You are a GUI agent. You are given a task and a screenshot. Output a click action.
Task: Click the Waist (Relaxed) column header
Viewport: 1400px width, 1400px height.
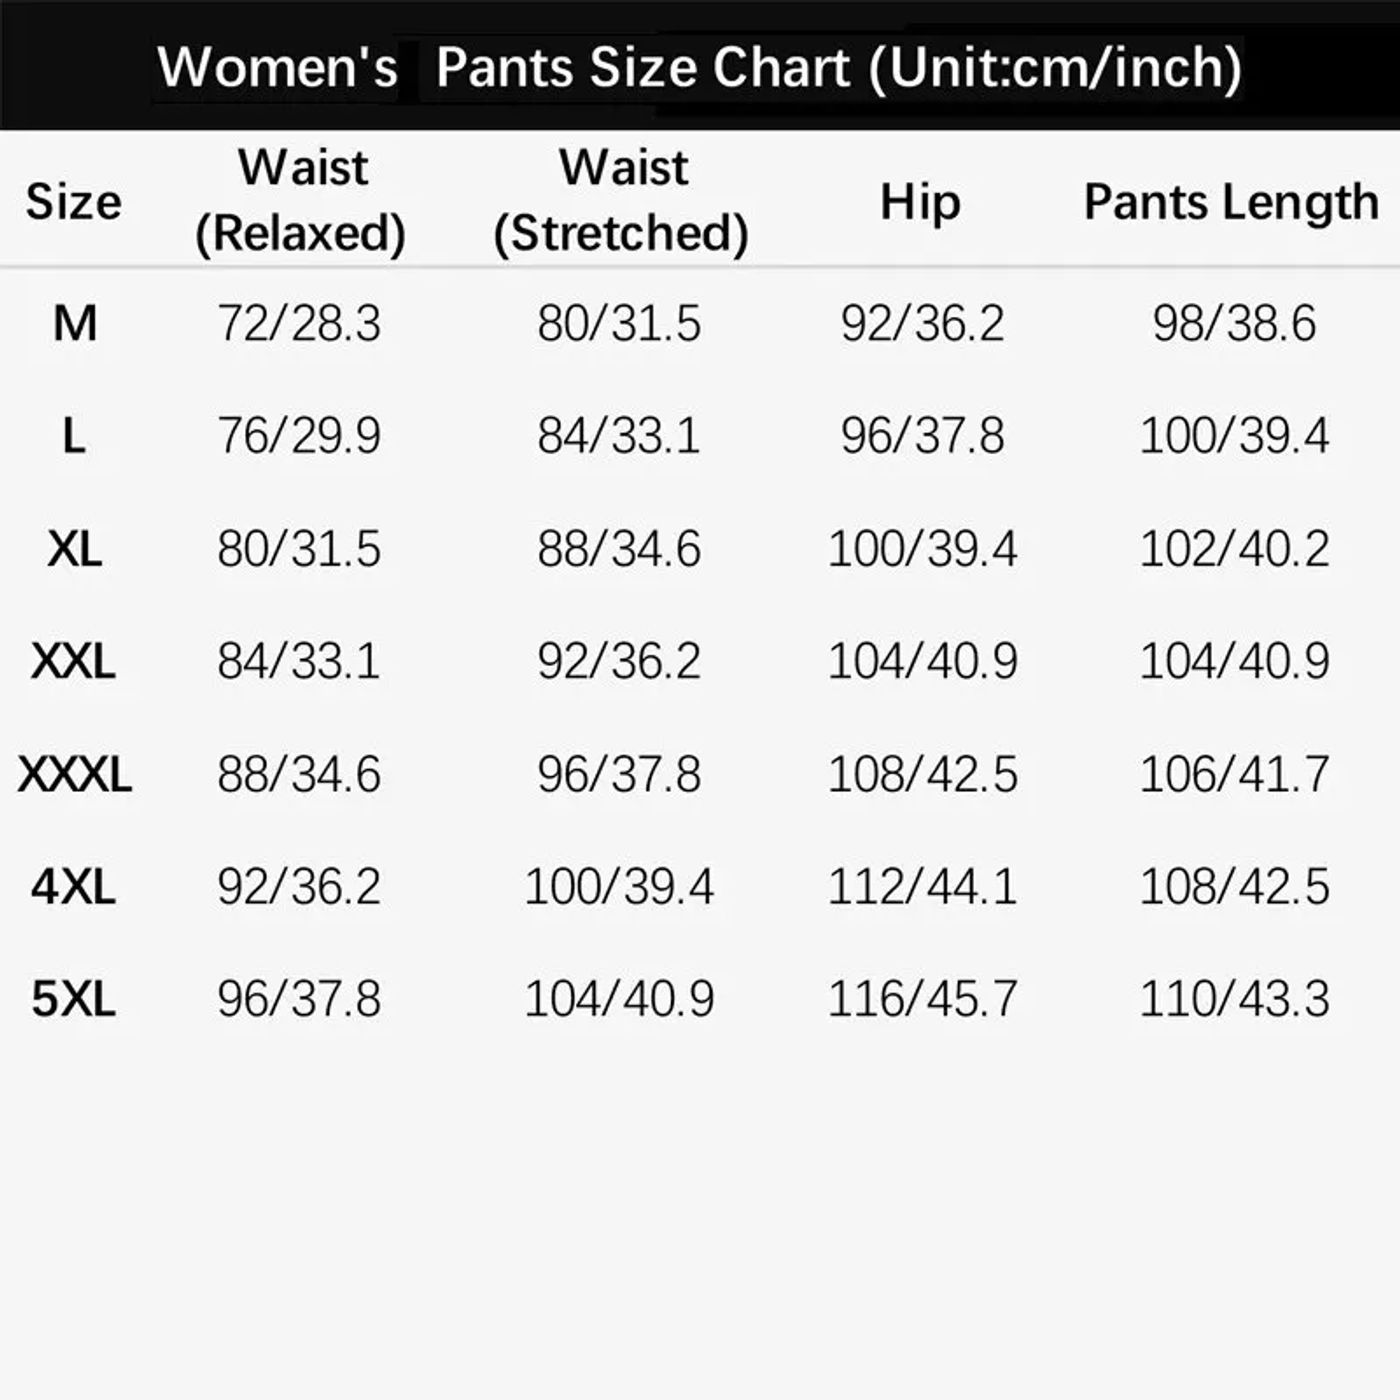[301, 200]
